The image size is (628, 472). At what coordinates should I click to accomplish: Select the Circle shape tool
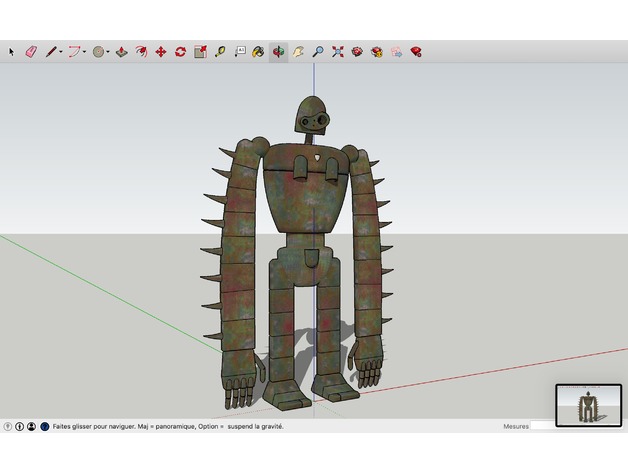(x=99, y=52)
